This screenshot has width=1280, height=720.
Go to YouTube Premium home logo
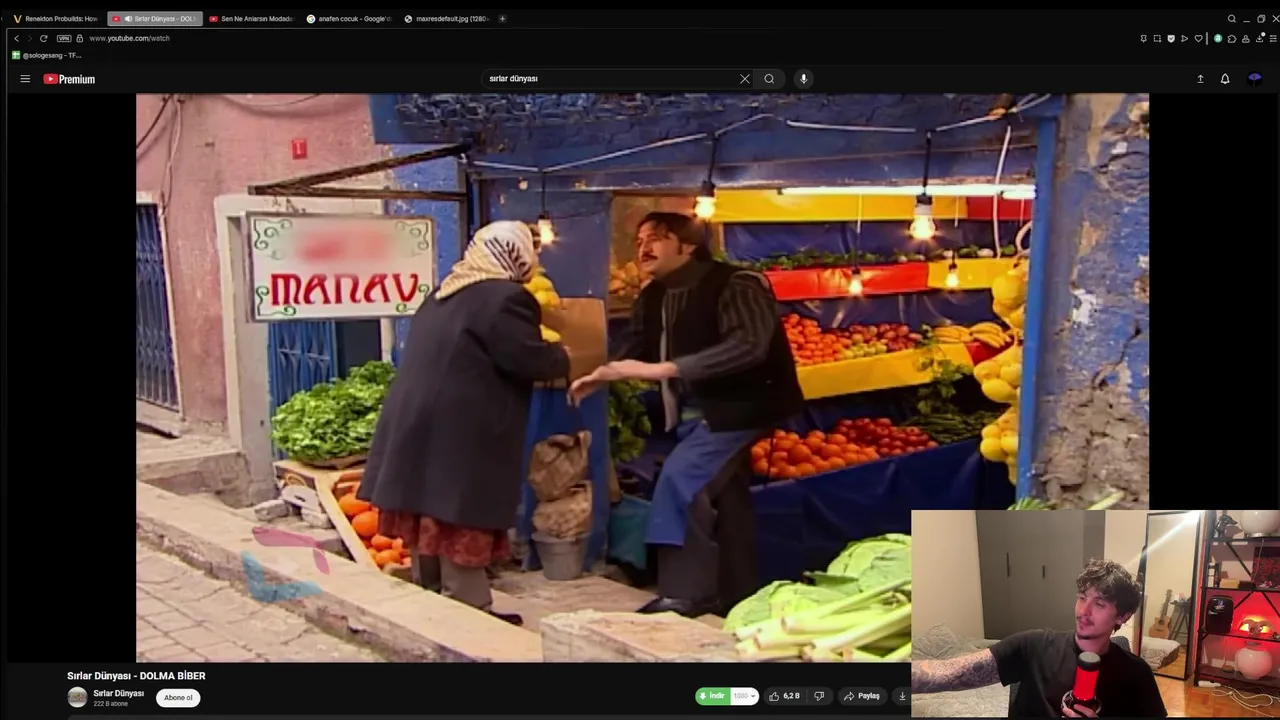click(69, 79)
